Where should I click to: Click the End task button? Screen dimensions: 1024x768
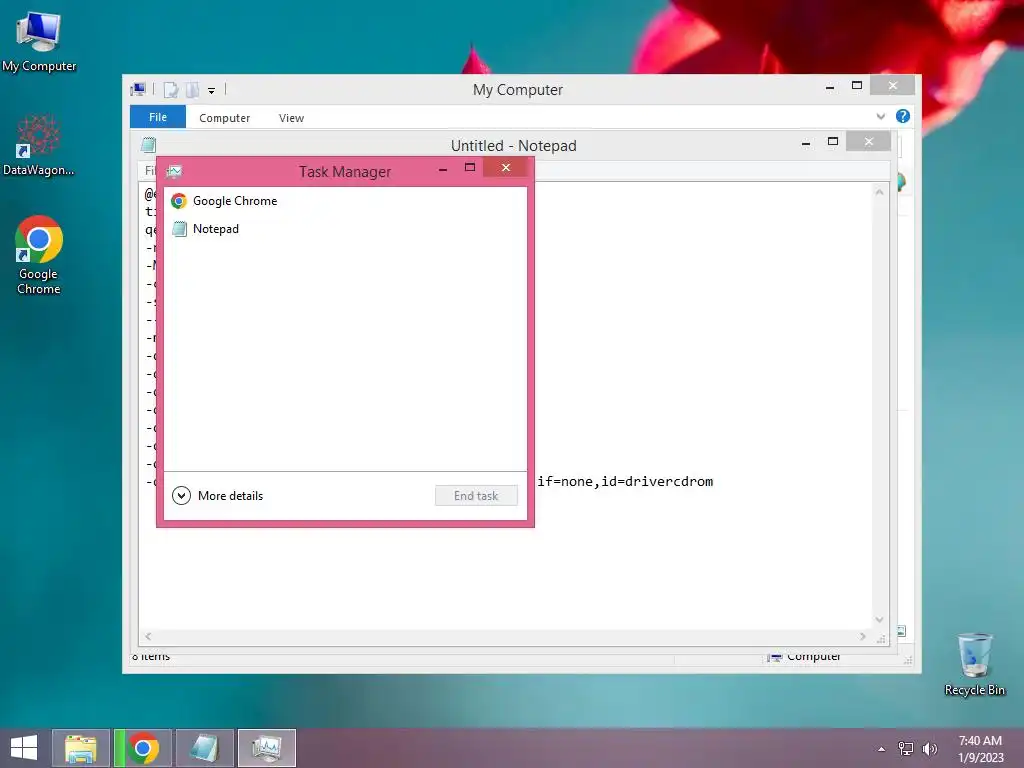click(x=476, y=496)
